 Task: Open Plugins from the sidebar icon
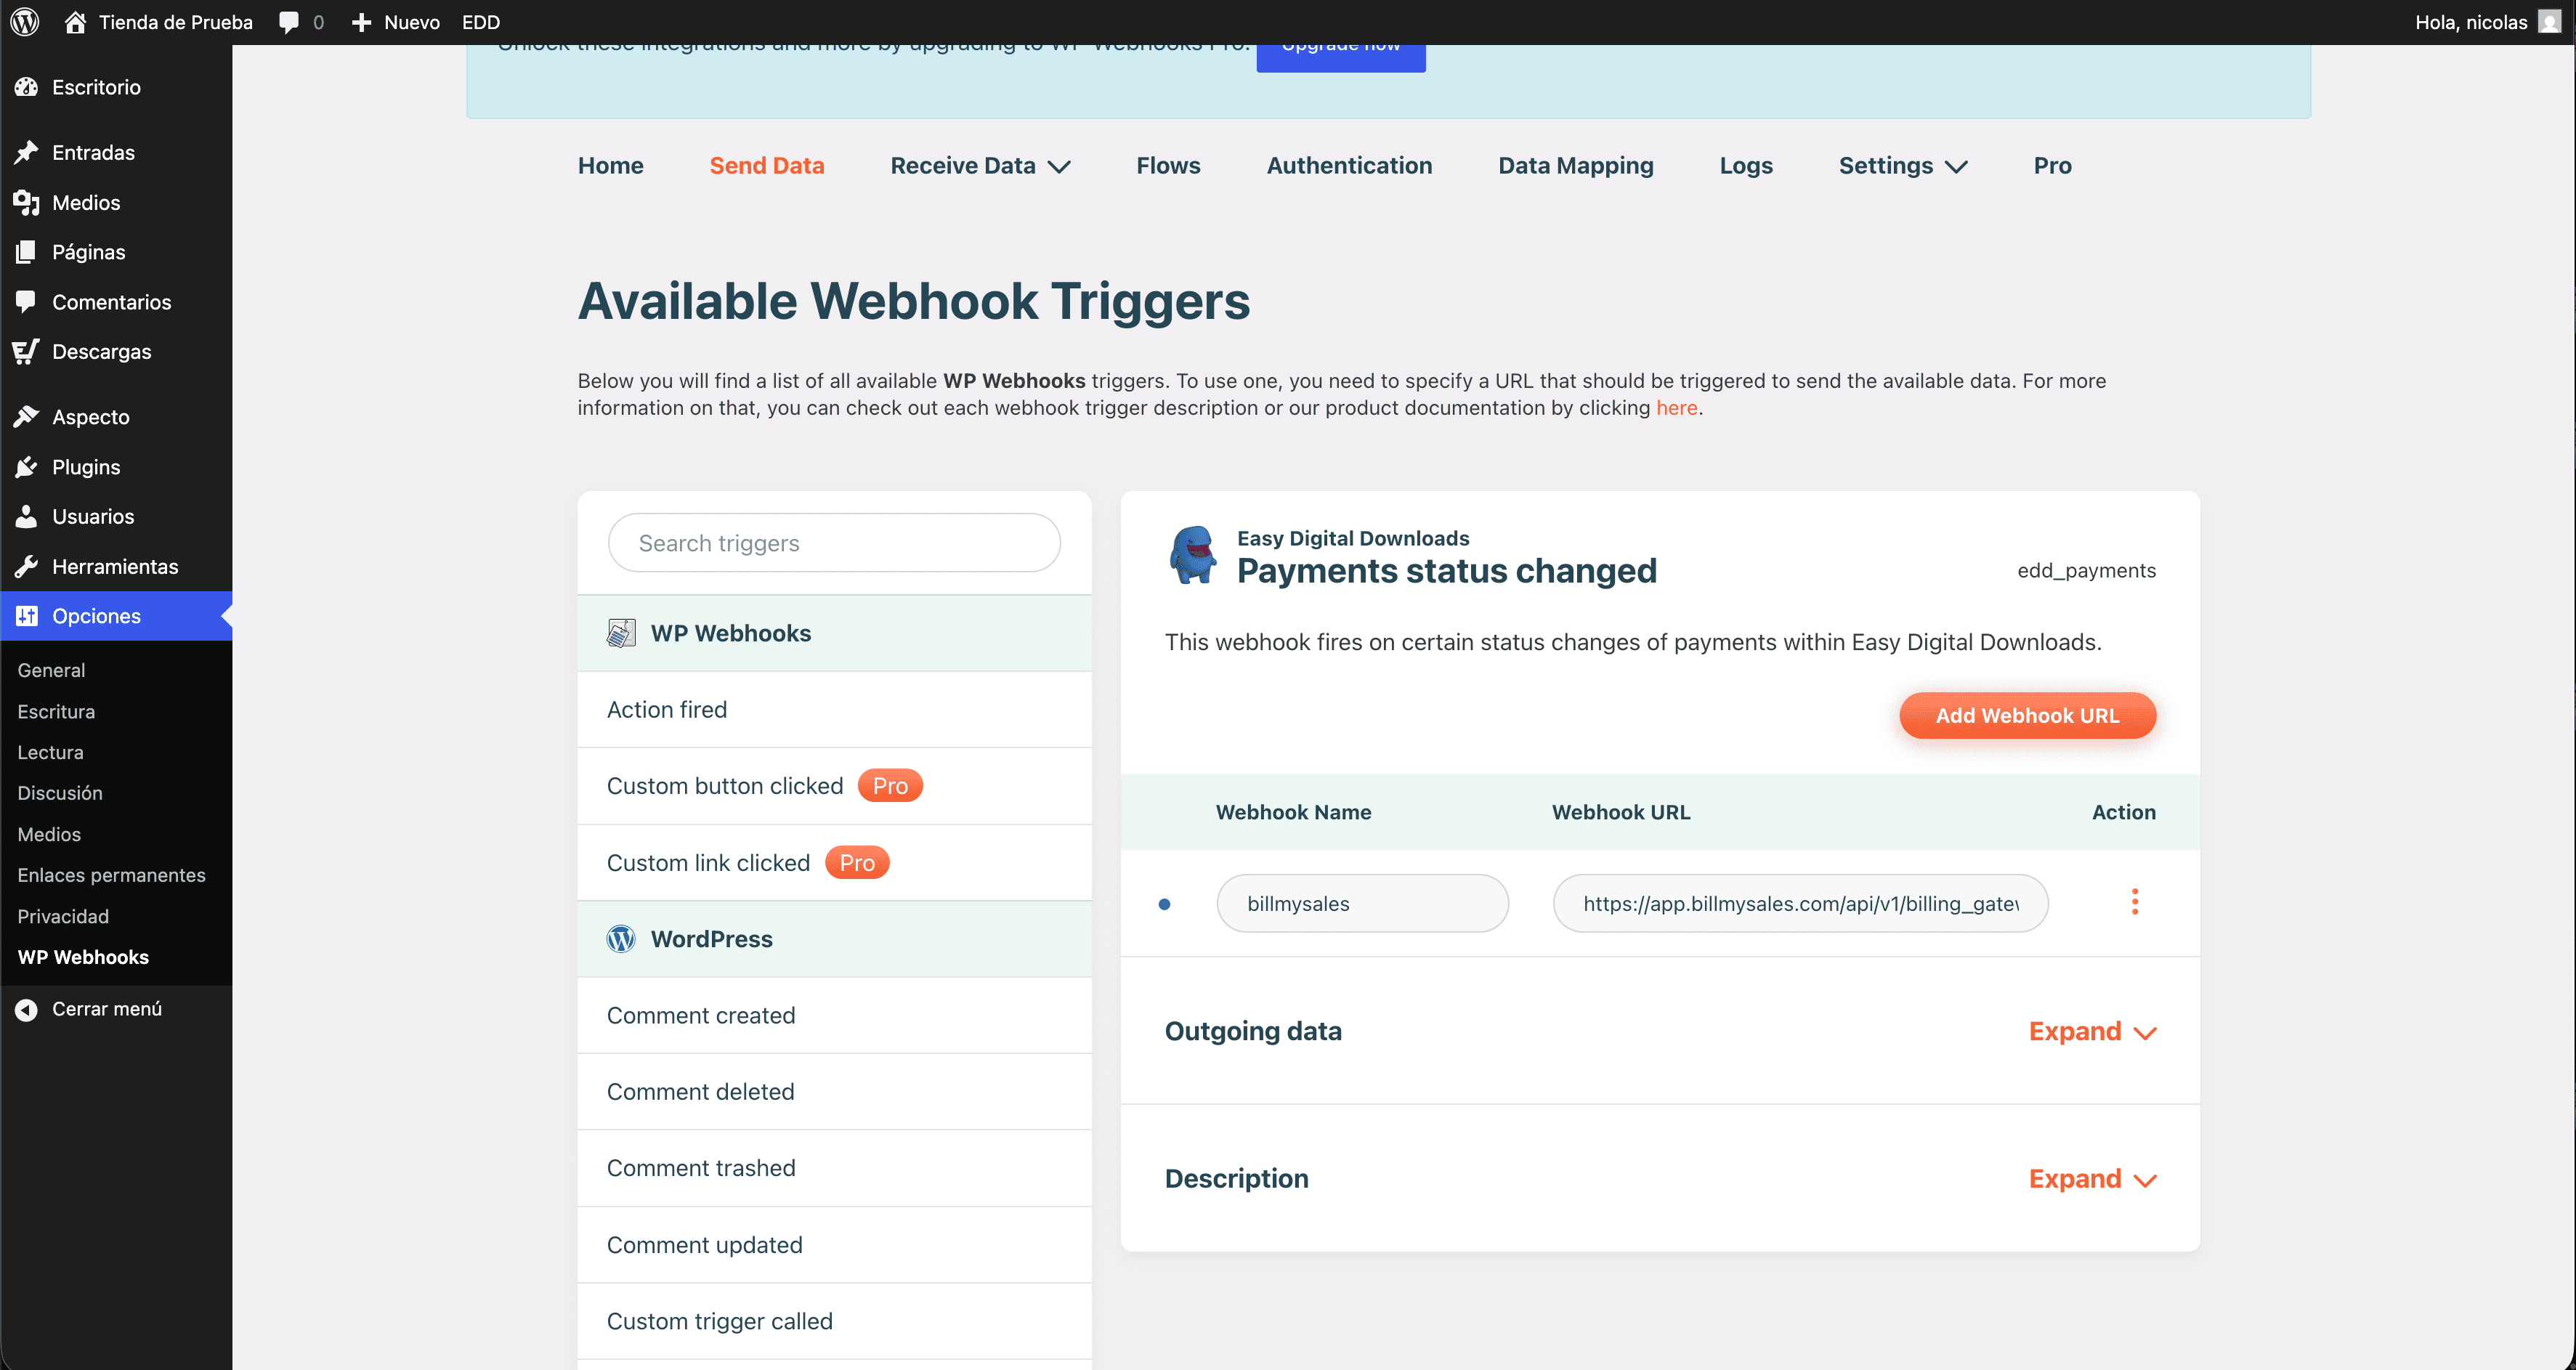(27, 466)
